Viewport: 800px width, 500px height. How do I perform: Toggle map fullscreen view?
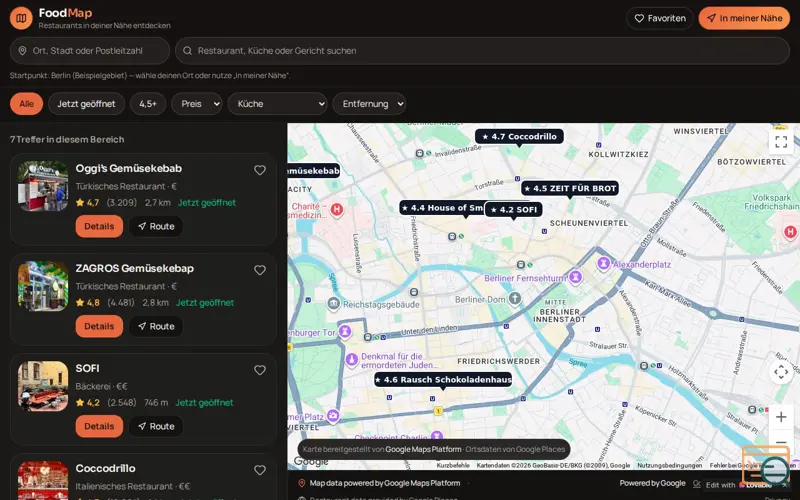point(781,141)
